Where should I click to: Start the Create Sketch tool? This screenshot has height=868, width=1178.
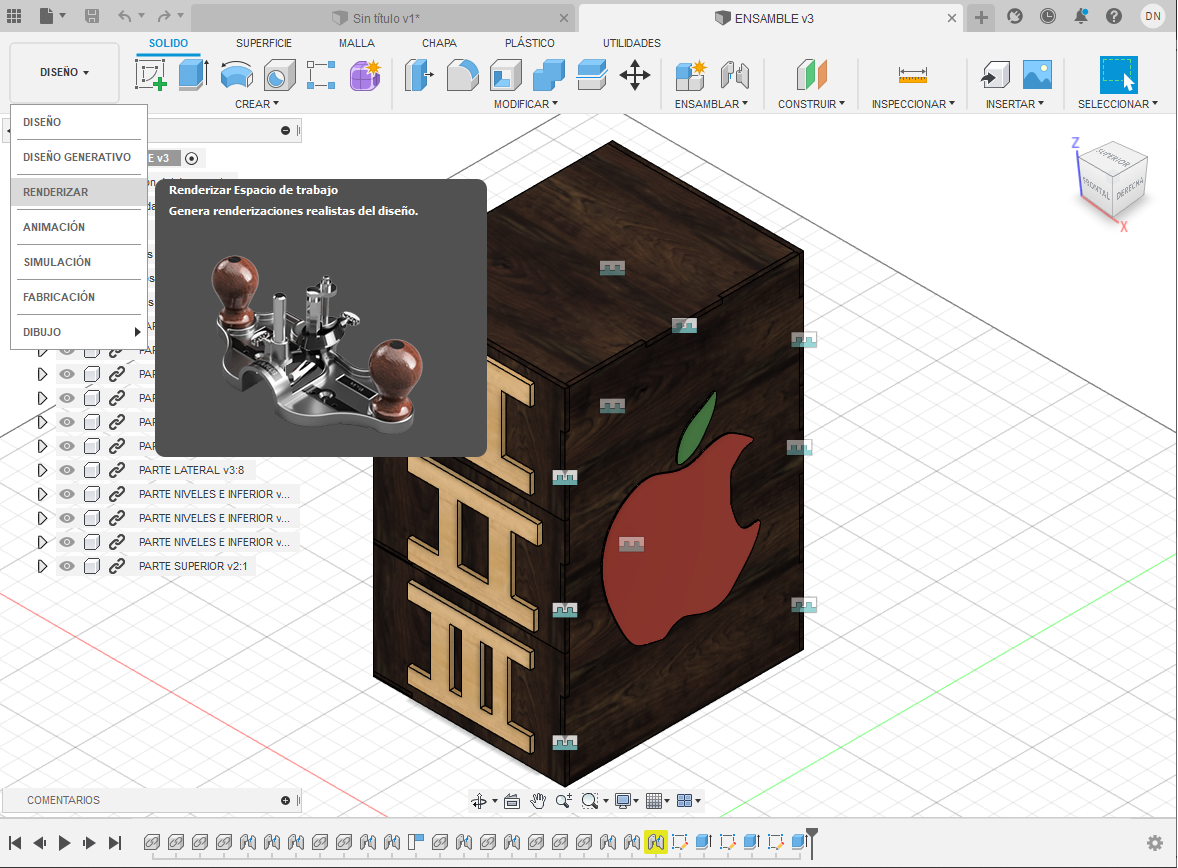pos(151,75)
